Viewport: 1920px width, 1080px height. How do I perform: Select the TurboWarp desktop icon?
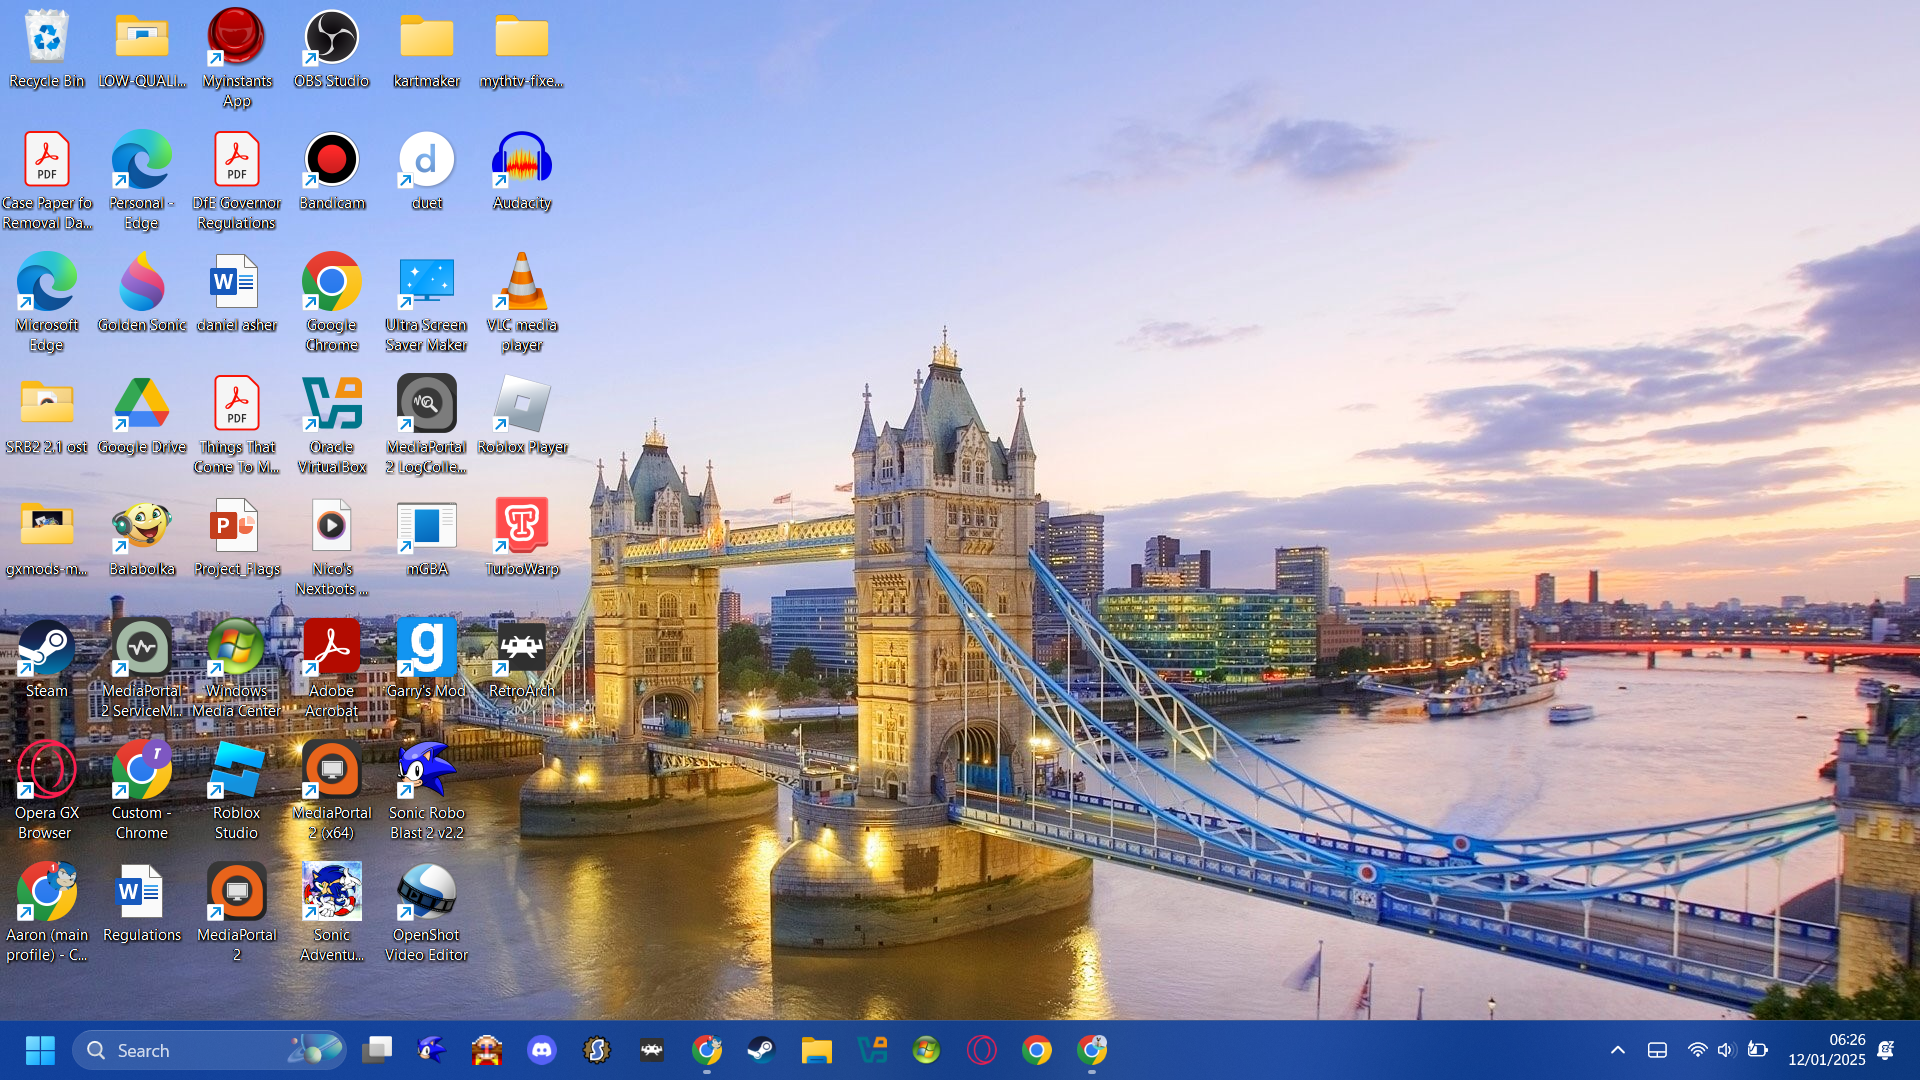point(522,526)
